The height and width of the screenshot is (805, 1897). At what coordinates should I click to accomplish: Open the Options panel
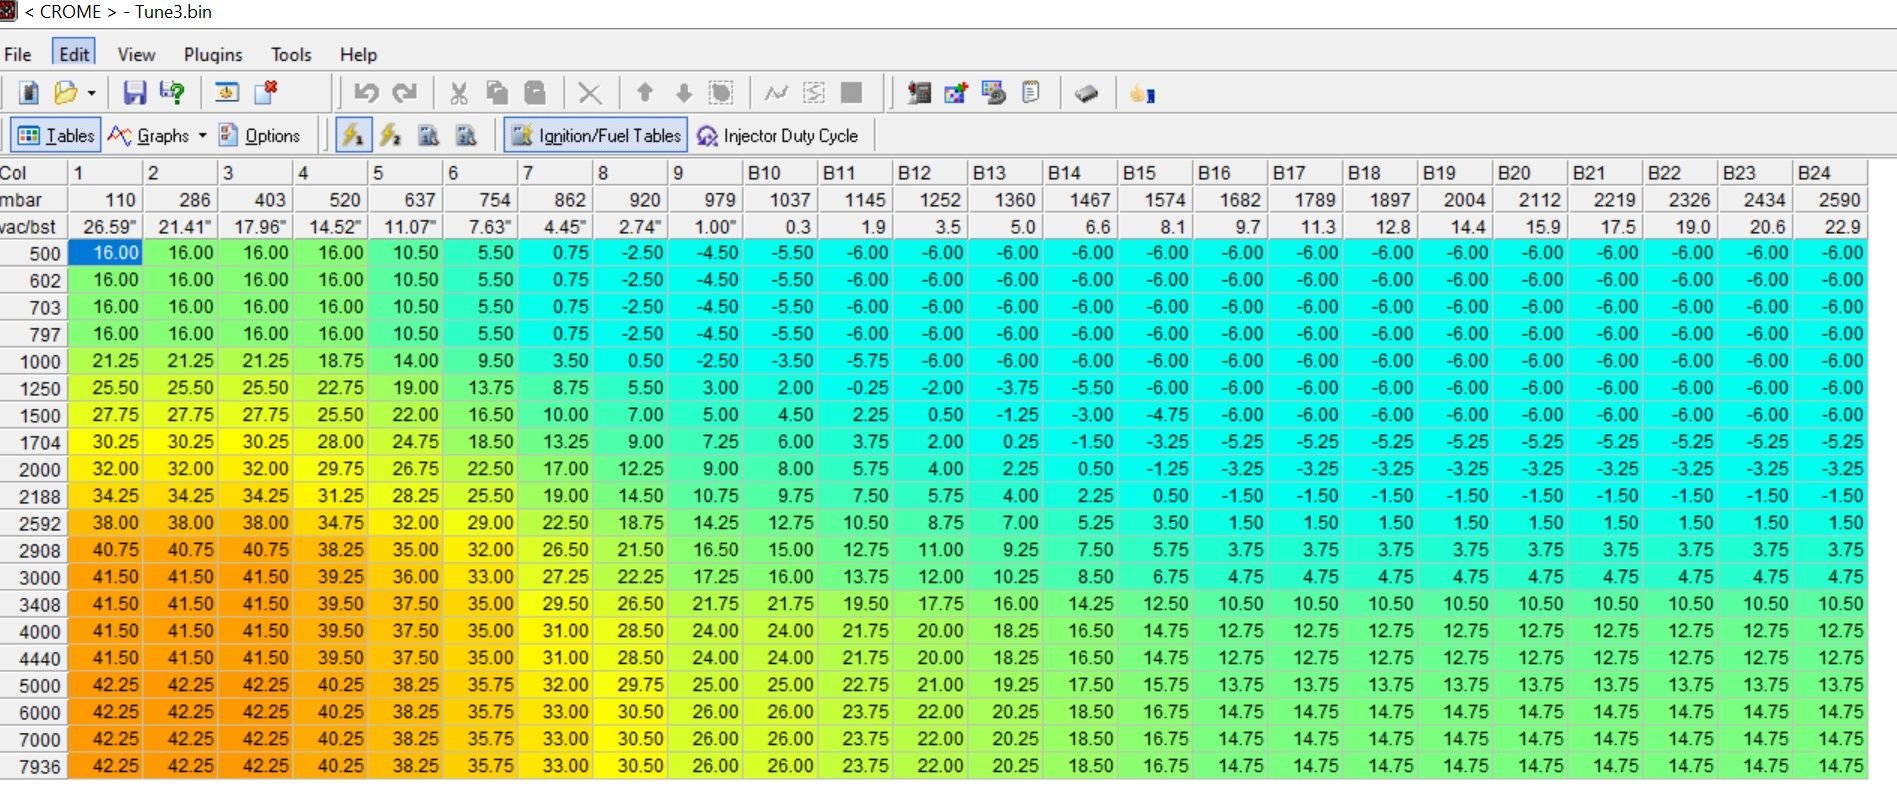(x=260, y=135)
